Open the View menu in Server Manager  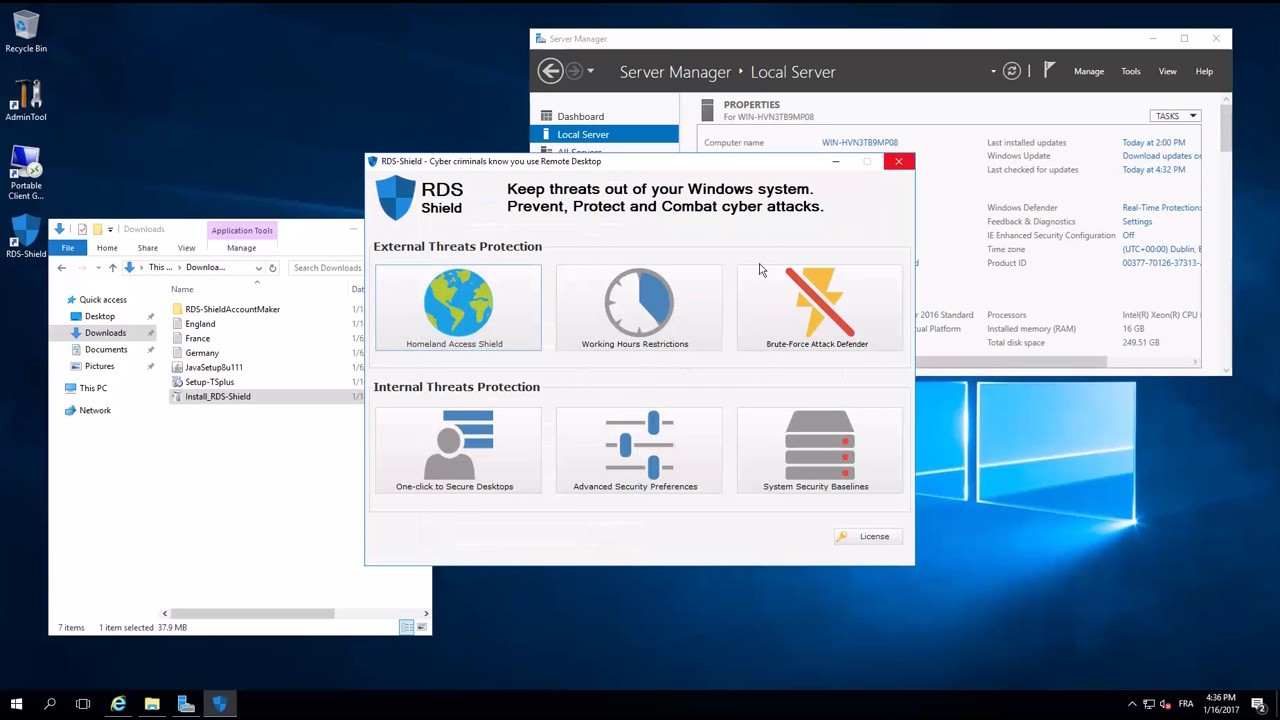pos(1167,71)
